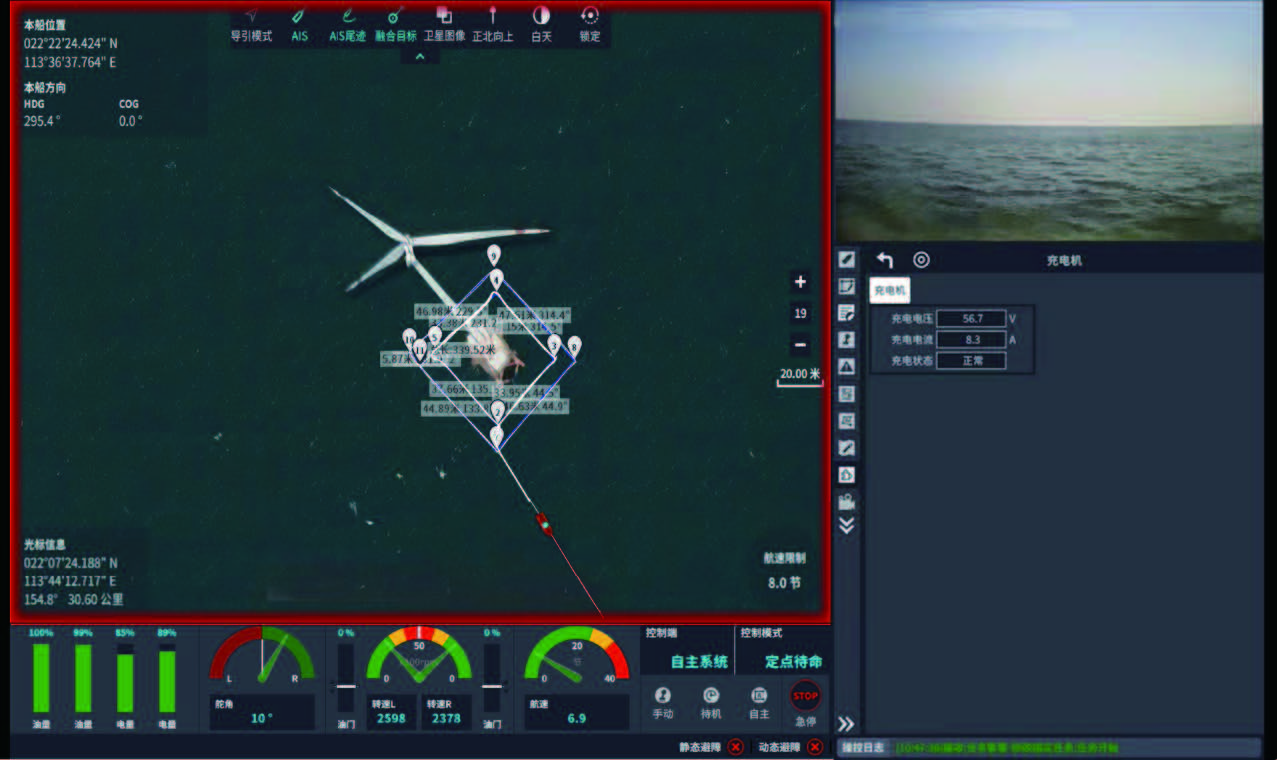1277x760 pixels.
Task: Click the warning triangle sidebar icon
Action: (846, 366)
